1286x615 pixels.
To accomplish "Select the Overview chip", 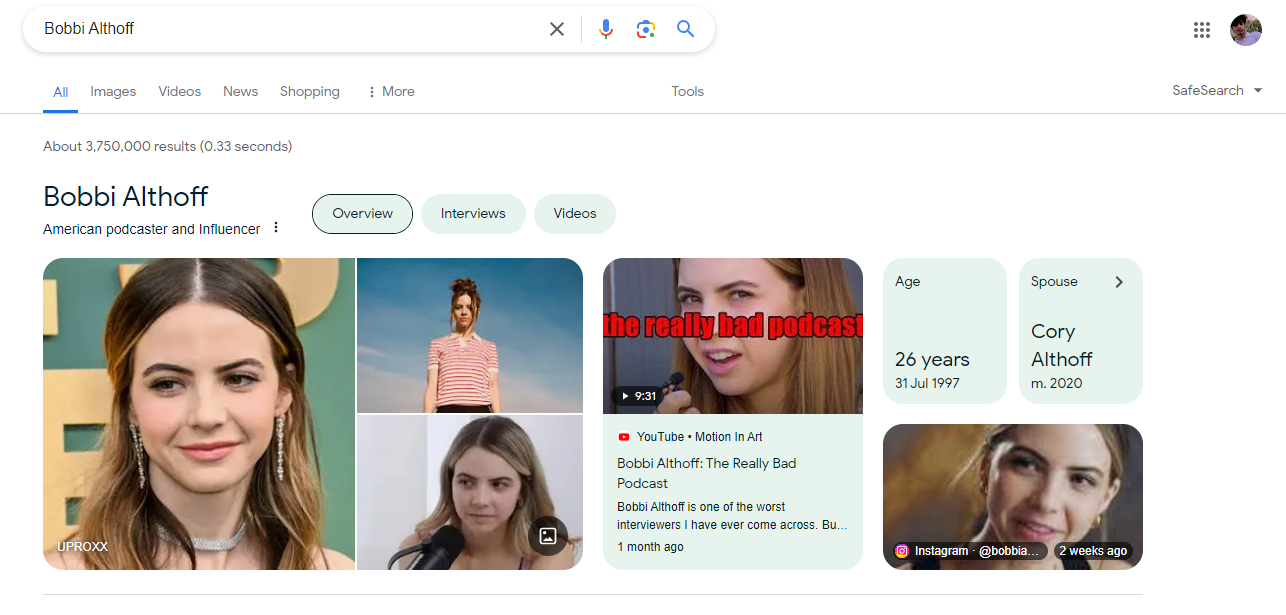I will pos(362,214).
